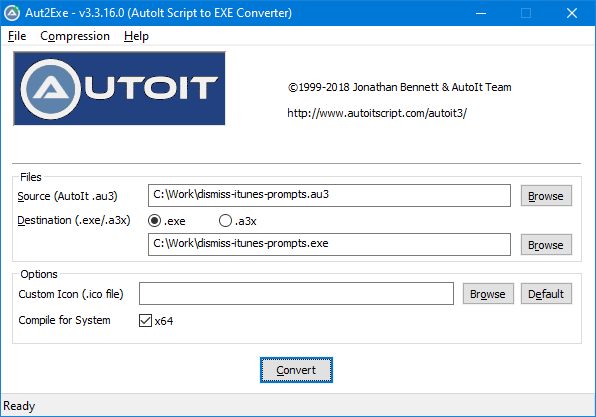596x417 pixels.
Task: Select the .exe destination radio button
Action: click(154, 221)
